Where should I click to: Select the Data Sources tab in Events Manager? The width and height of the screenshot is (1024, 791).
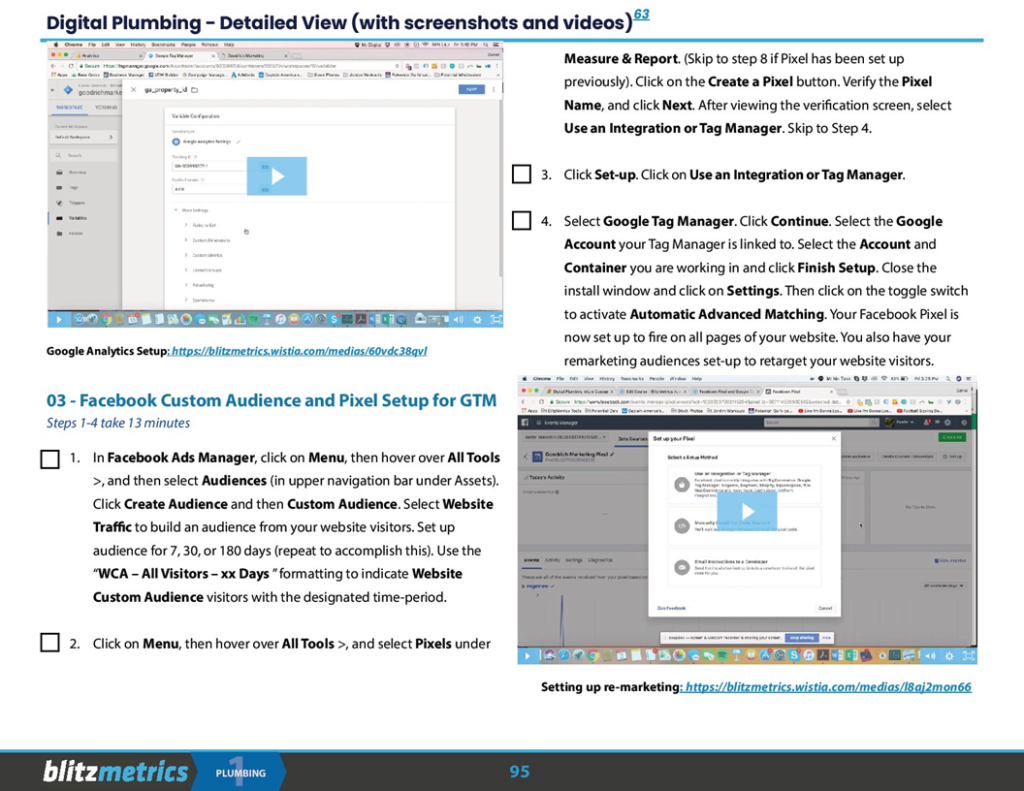632,438
